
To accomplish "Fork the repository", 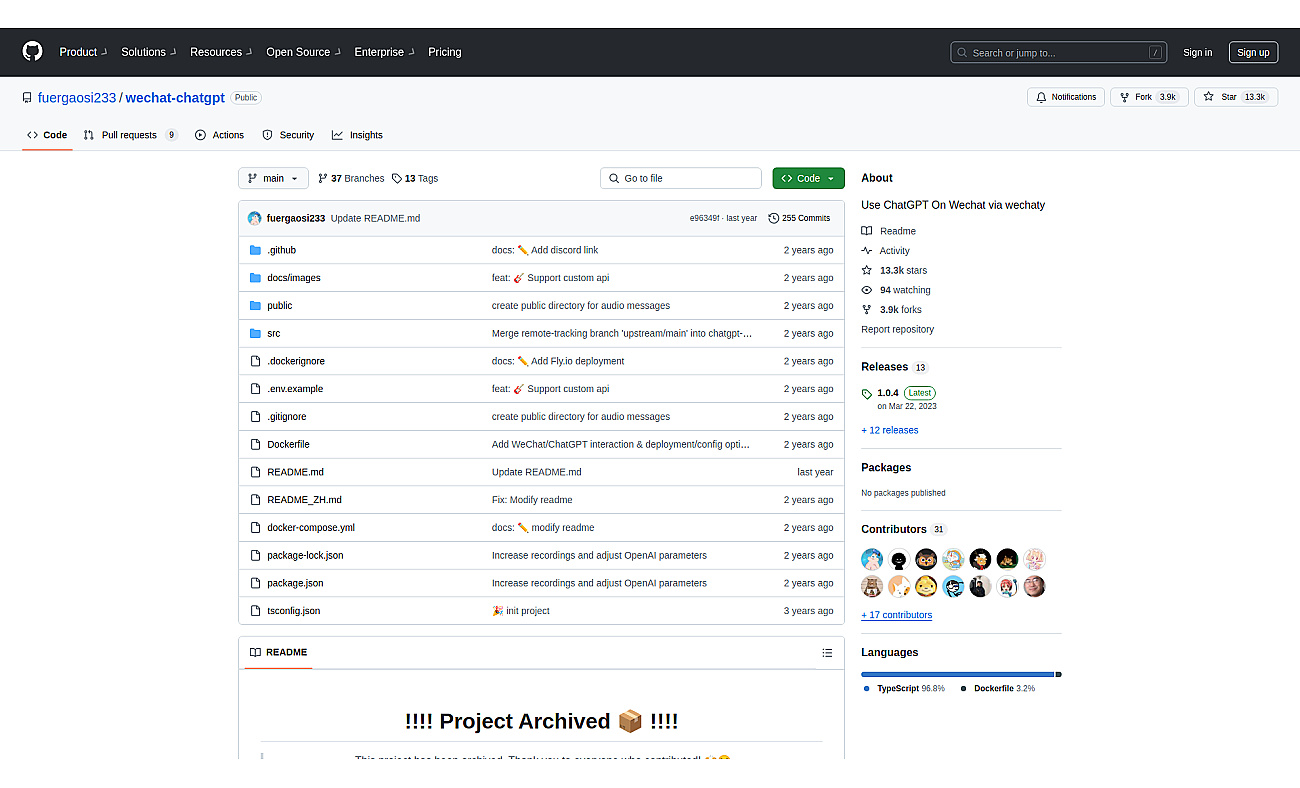I will click(1149, 97).
